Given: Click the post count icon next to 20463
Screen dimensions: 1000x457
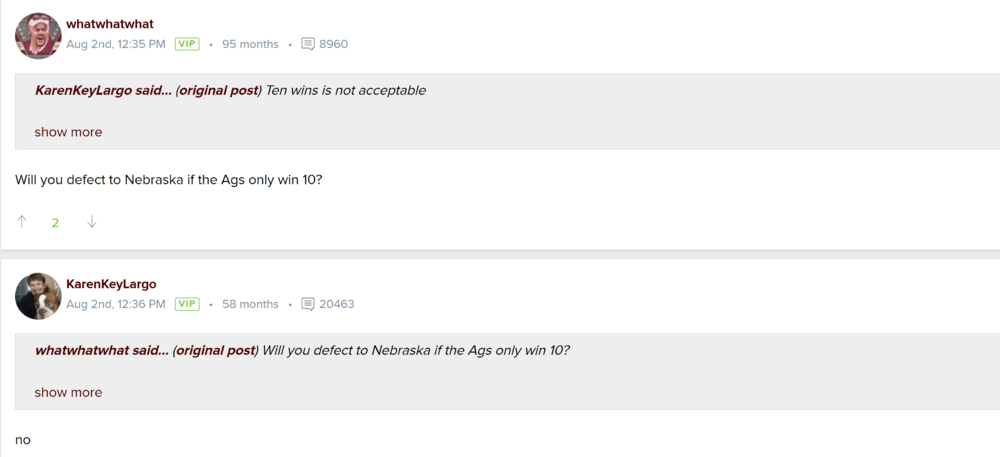Looking at the screenshot, I should pyautogui.click(x=308, y=304).
